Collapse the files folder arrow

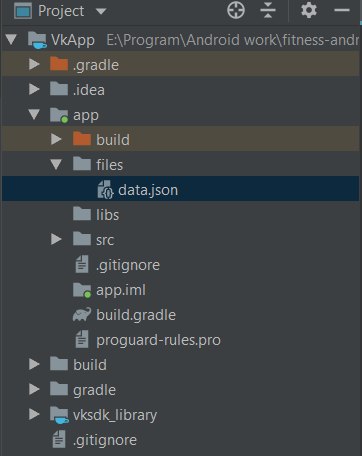(56, 164)
